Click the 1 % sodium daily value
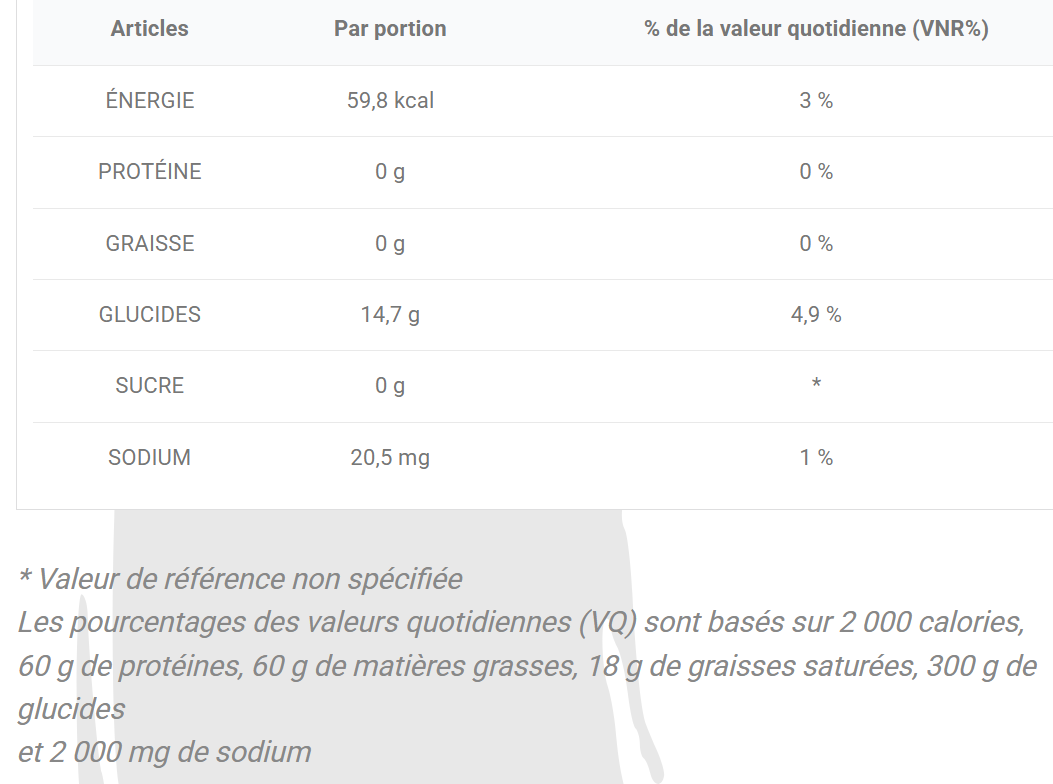Screen dimensions: 1053x784 tap(816, 457)
